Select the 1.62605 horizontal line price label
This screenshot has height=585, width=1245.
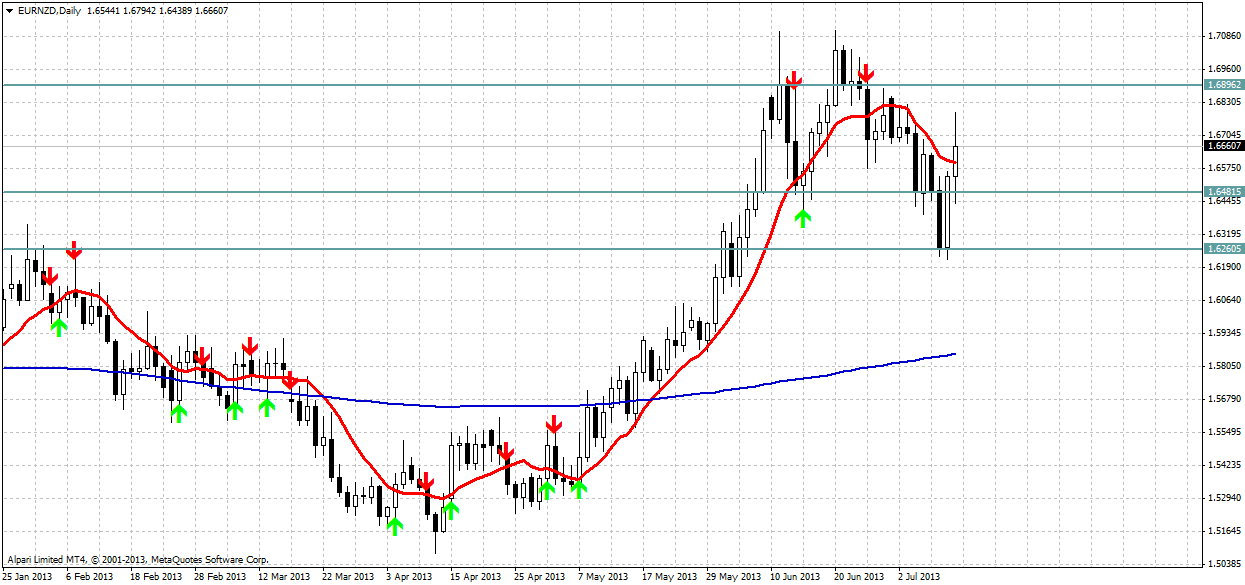click(x=1224, y=248)
